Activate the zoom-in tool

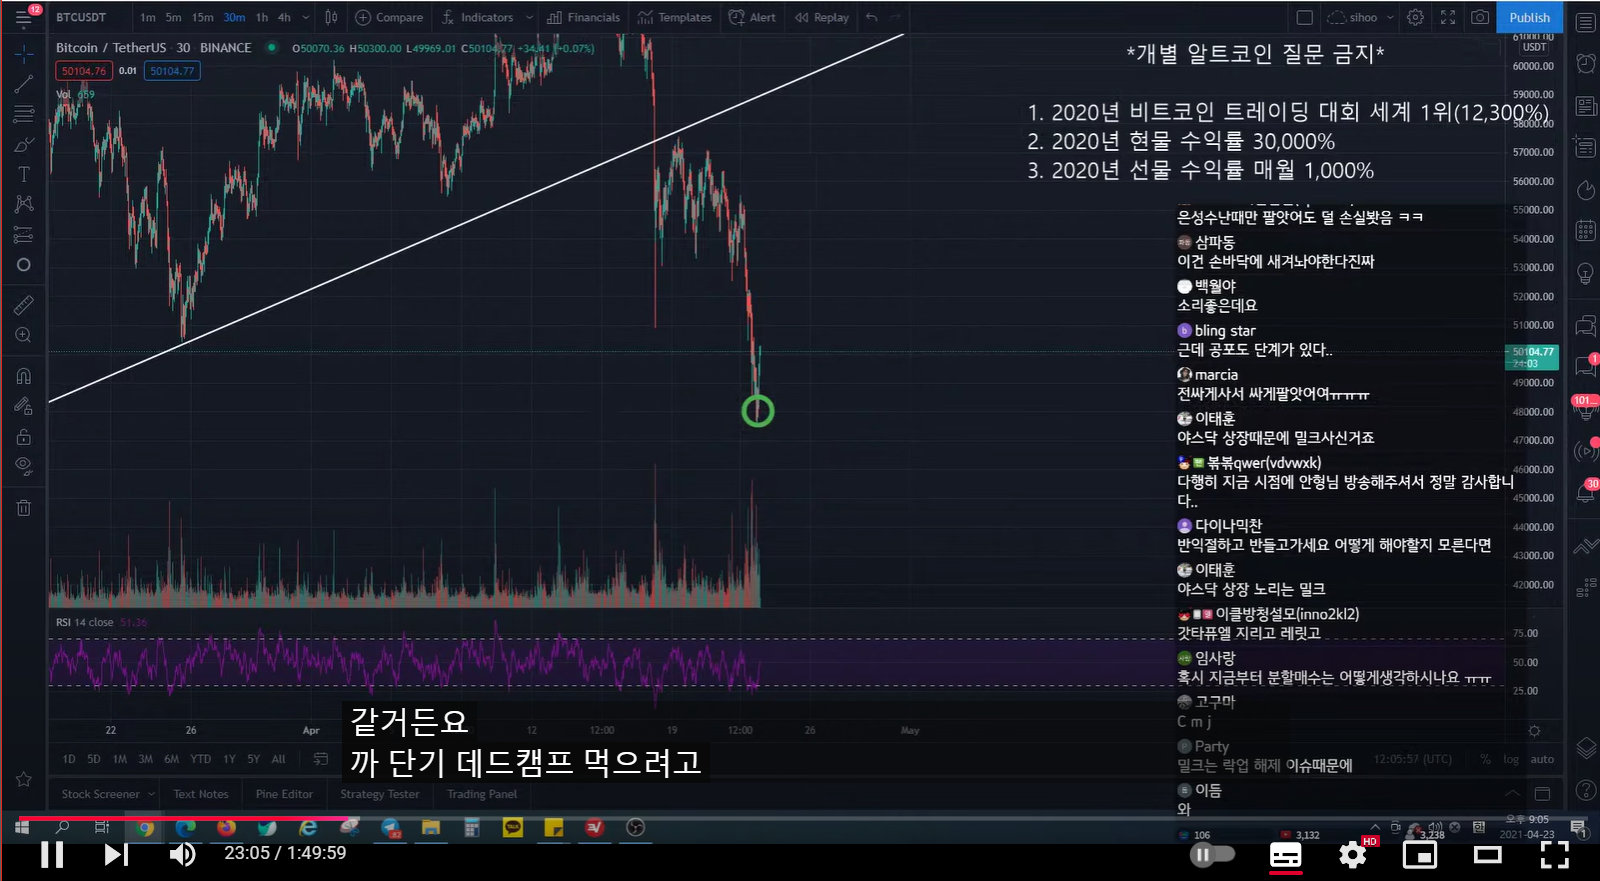pyautogui.click(x=24, y=335)
